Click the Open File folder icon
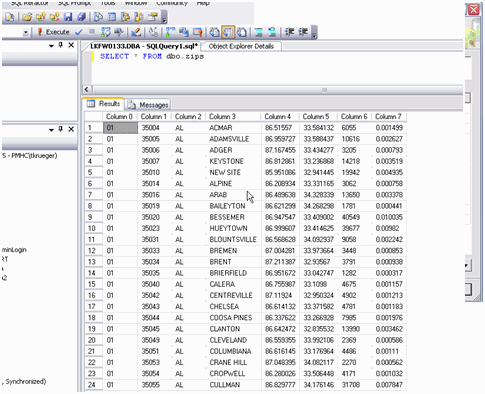The image size is (485, 394). (27, 17)
